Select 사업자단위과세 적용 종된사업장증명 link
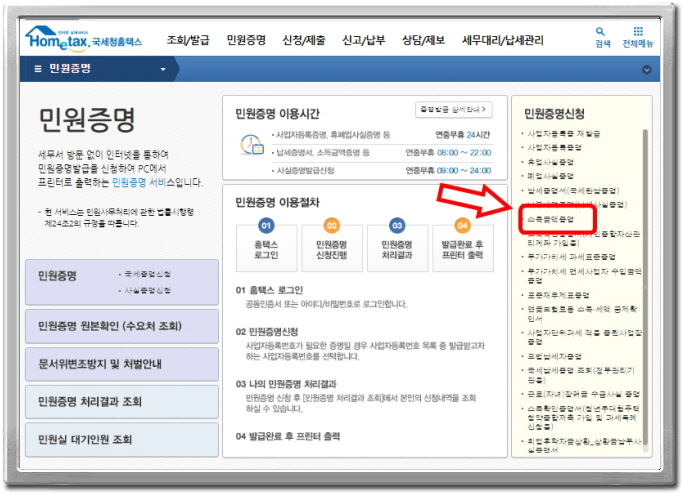This screenshot has width=682, height=493. pyautogui.click(x=584, y=337)
